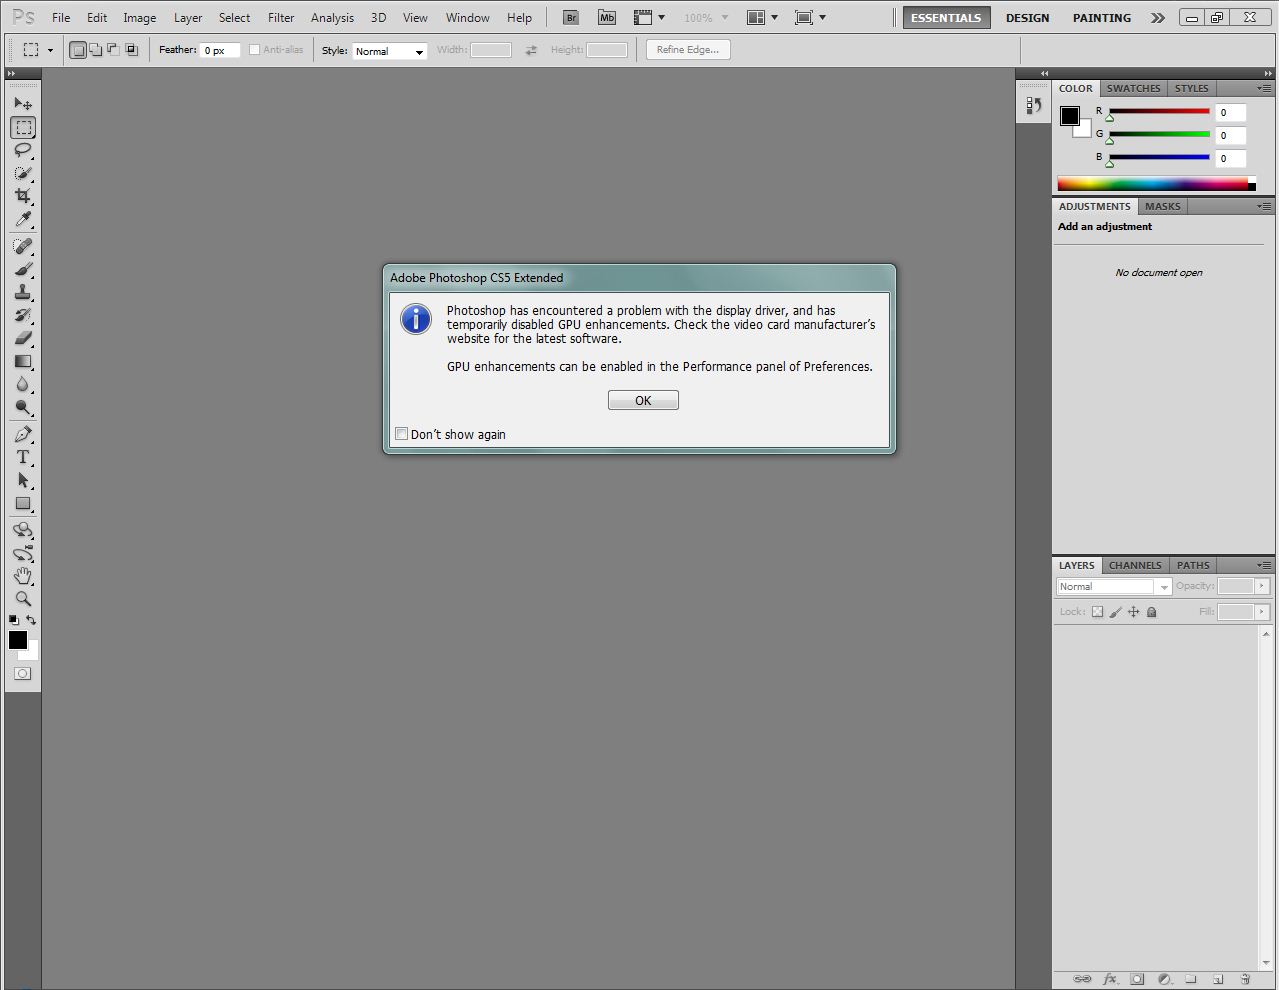Swap foreground and background colors in toolbox

point(31,620)
